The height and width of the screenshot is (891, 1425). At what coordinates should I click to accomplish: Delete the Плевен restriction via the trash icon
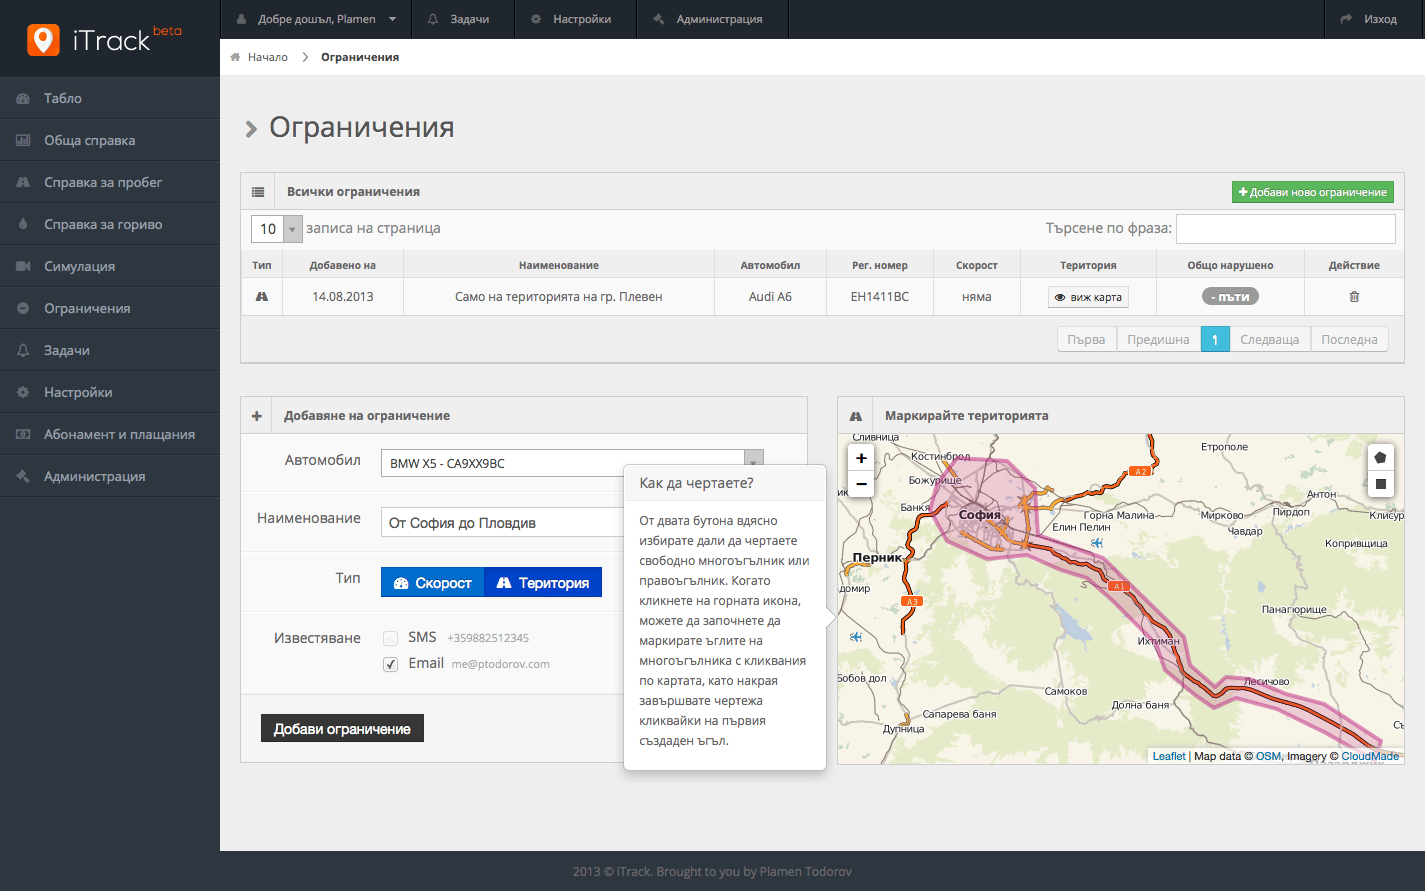tap(1354, 297)
